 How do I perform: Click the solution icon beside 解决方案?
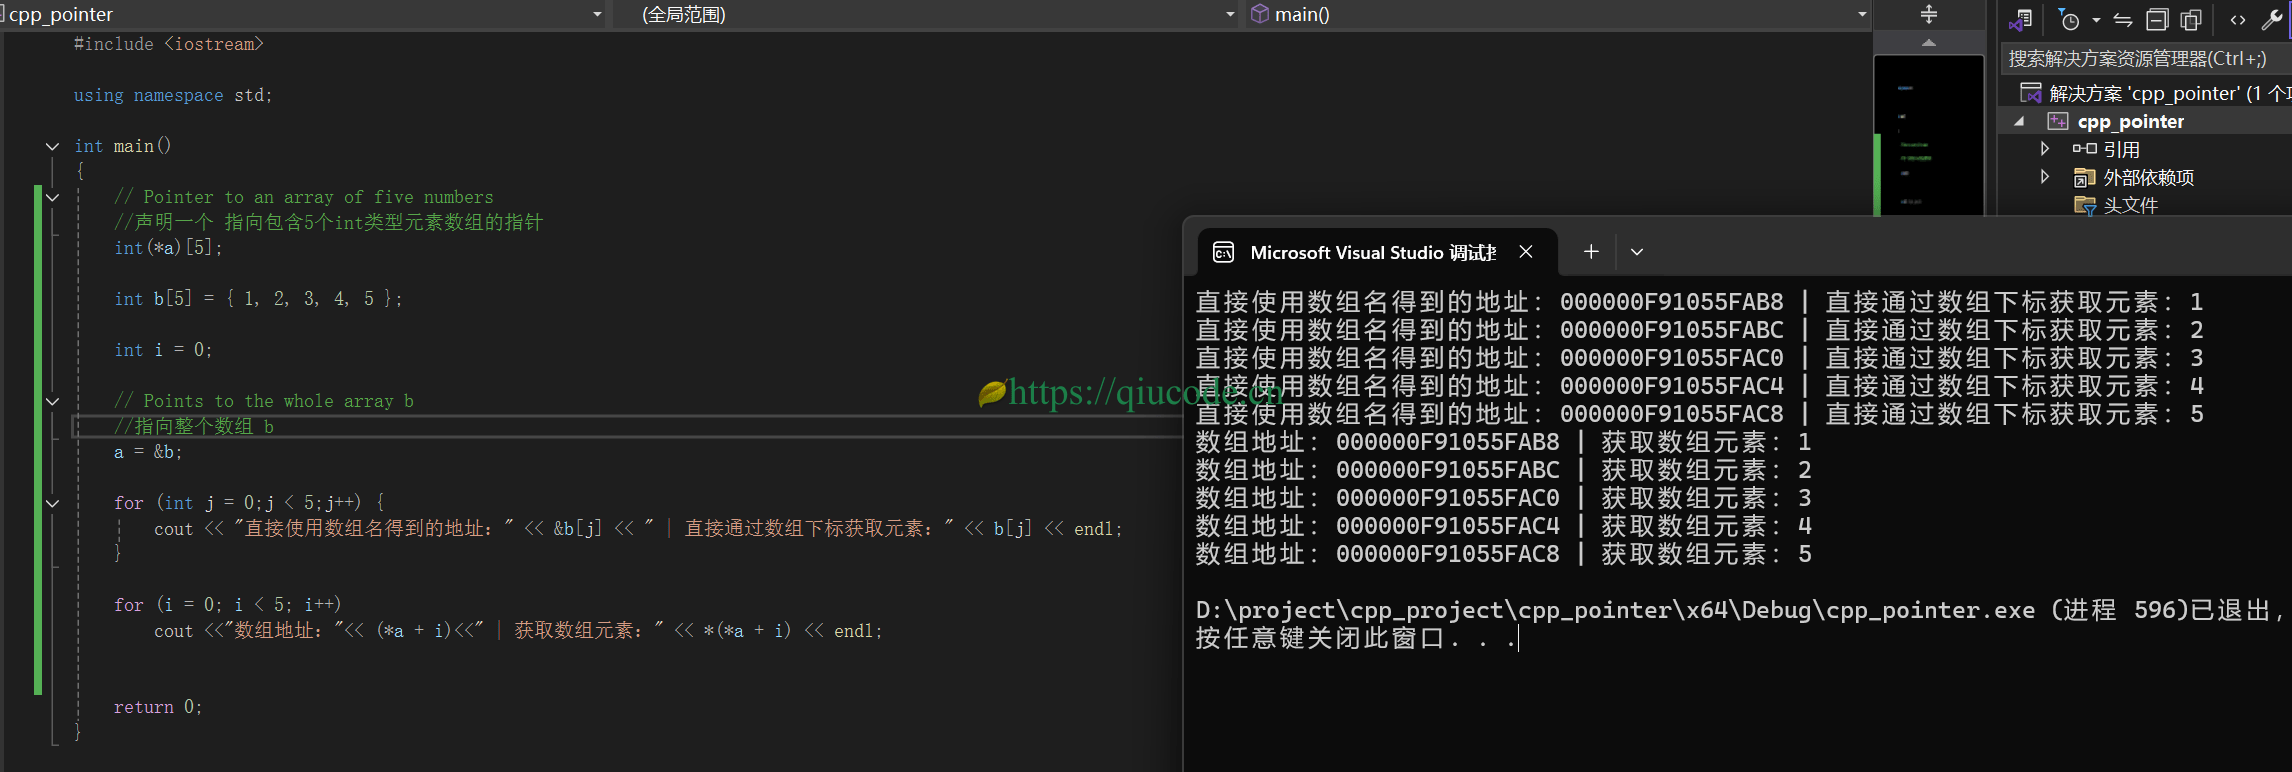[2031, 93]
